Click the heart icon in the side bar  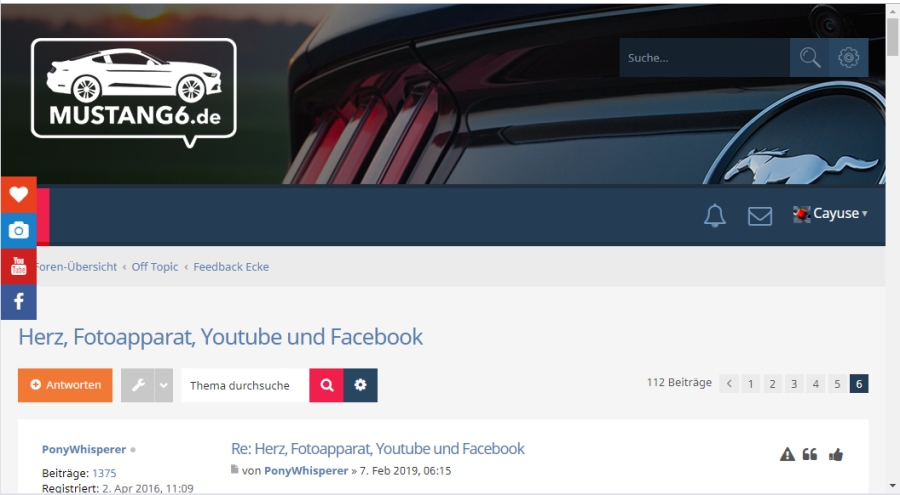[x=18, y=195]
